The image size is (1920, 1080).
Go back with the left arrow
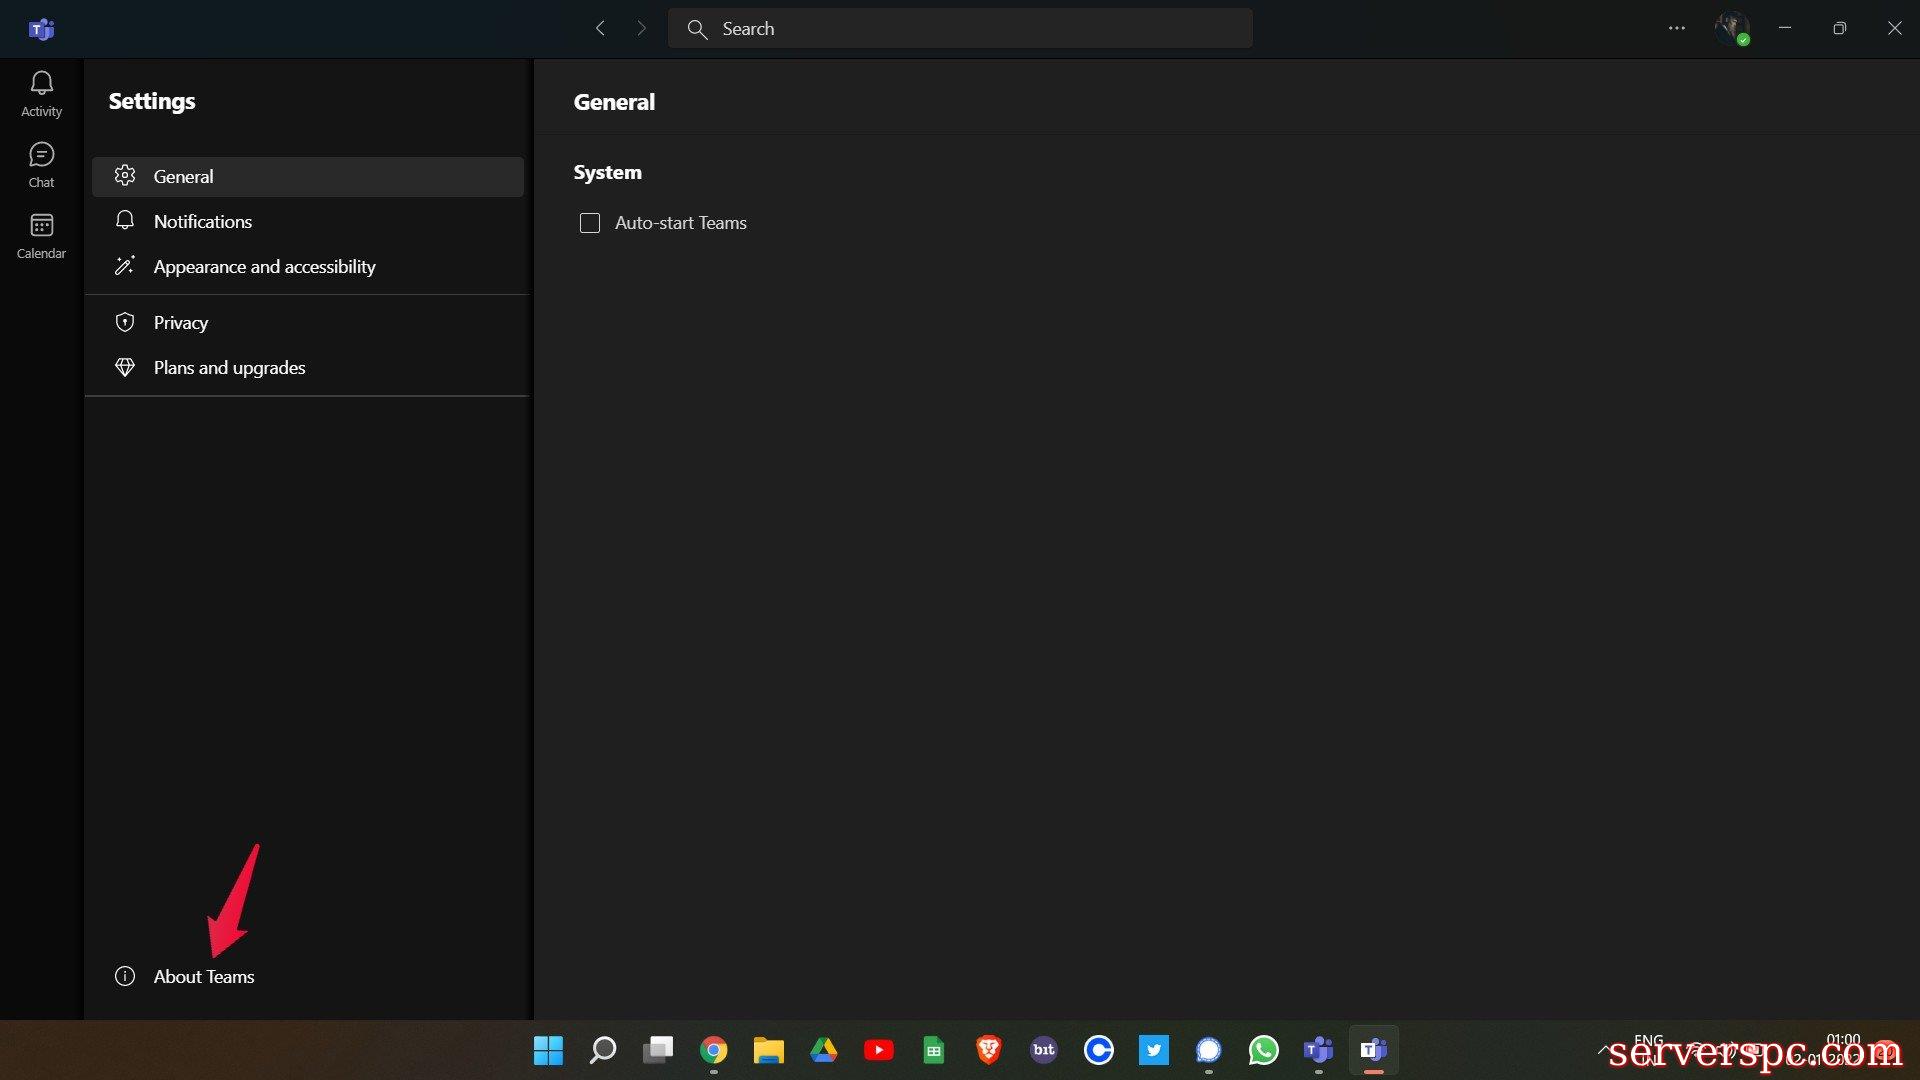(x=600, y=28)
